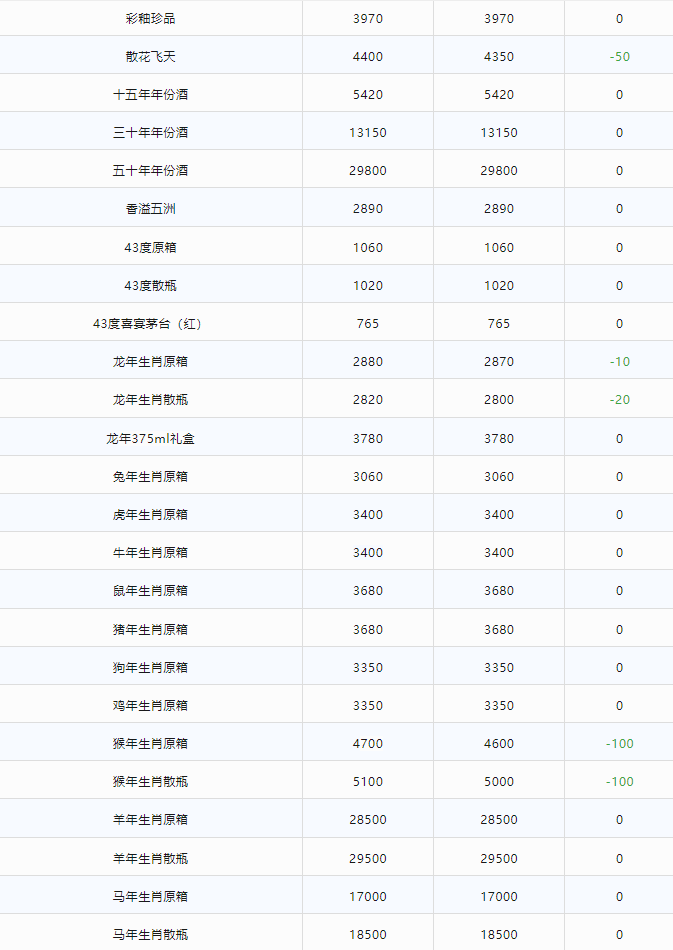Click the 4400 price for 散花飞天

368,57
